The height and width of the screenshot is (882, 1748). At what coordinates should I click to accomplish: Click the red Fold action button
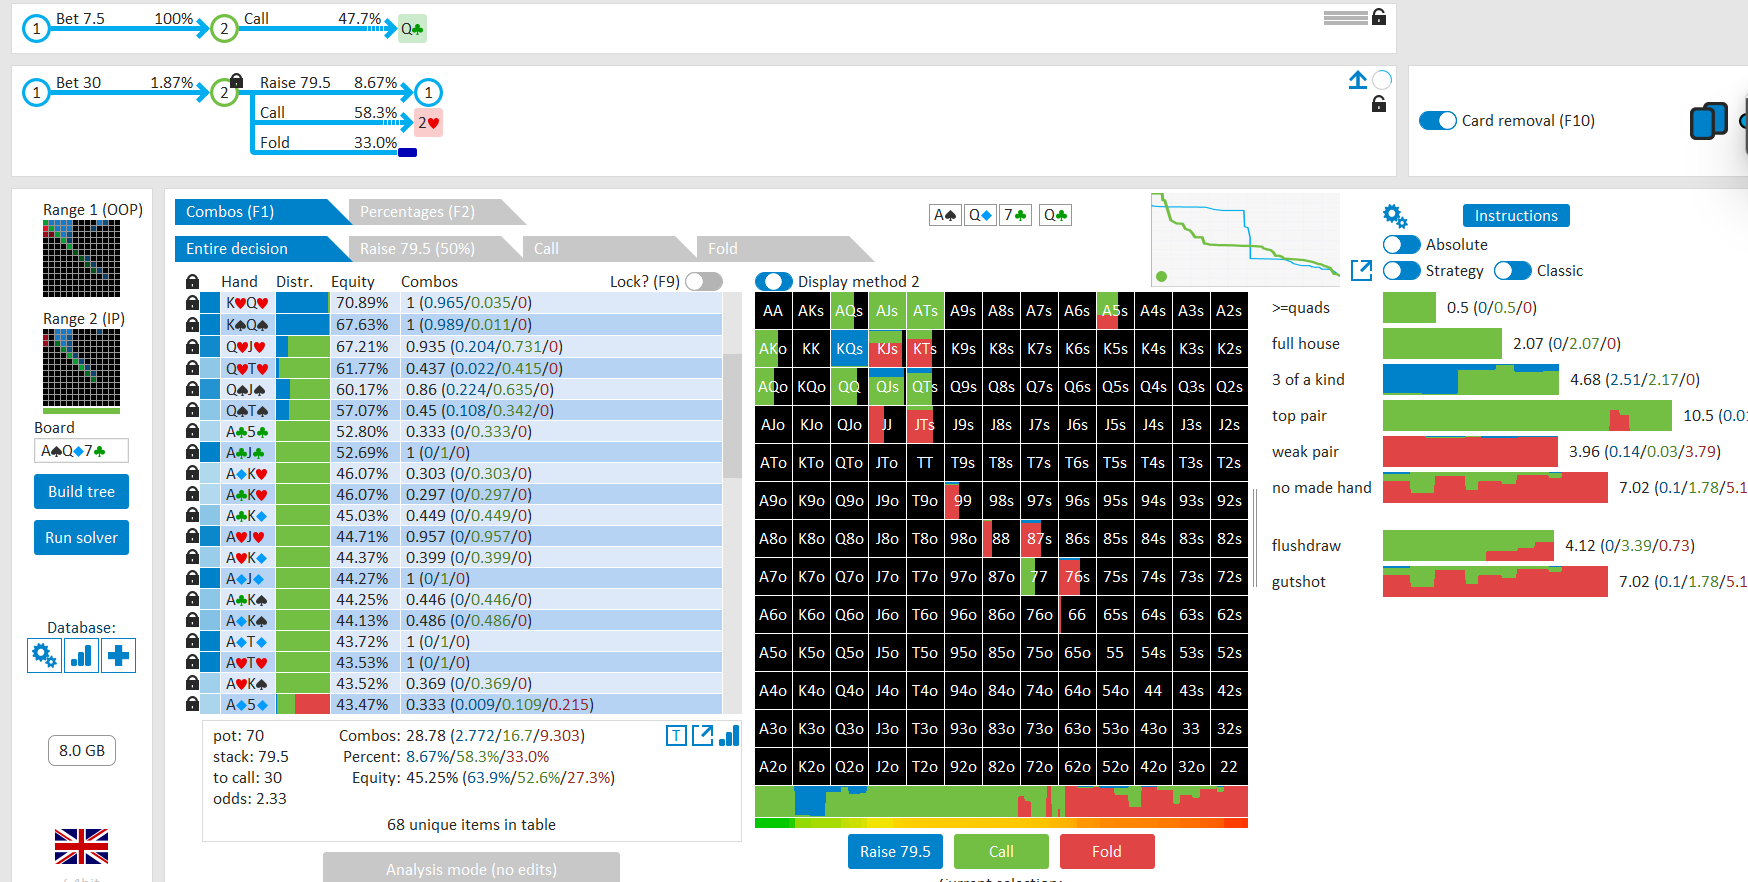click(x=1107, y=852)
